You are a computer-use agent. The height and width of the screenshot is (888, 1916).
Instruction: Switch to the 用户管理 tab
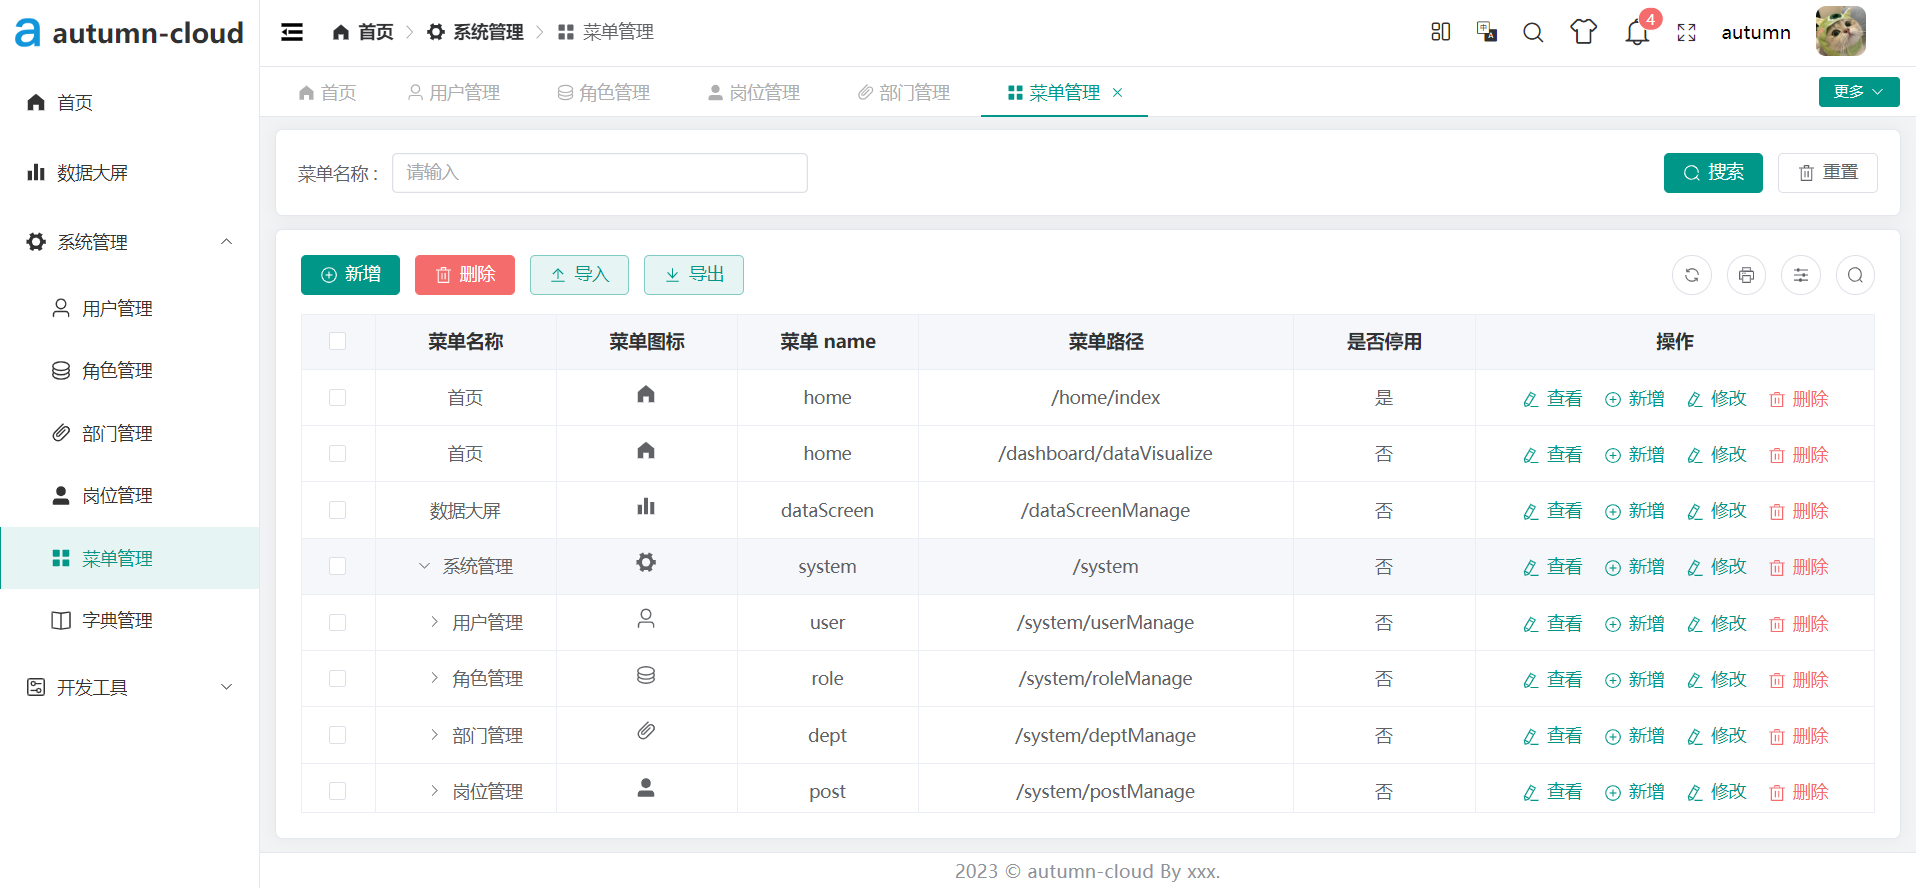pos(454,93)
